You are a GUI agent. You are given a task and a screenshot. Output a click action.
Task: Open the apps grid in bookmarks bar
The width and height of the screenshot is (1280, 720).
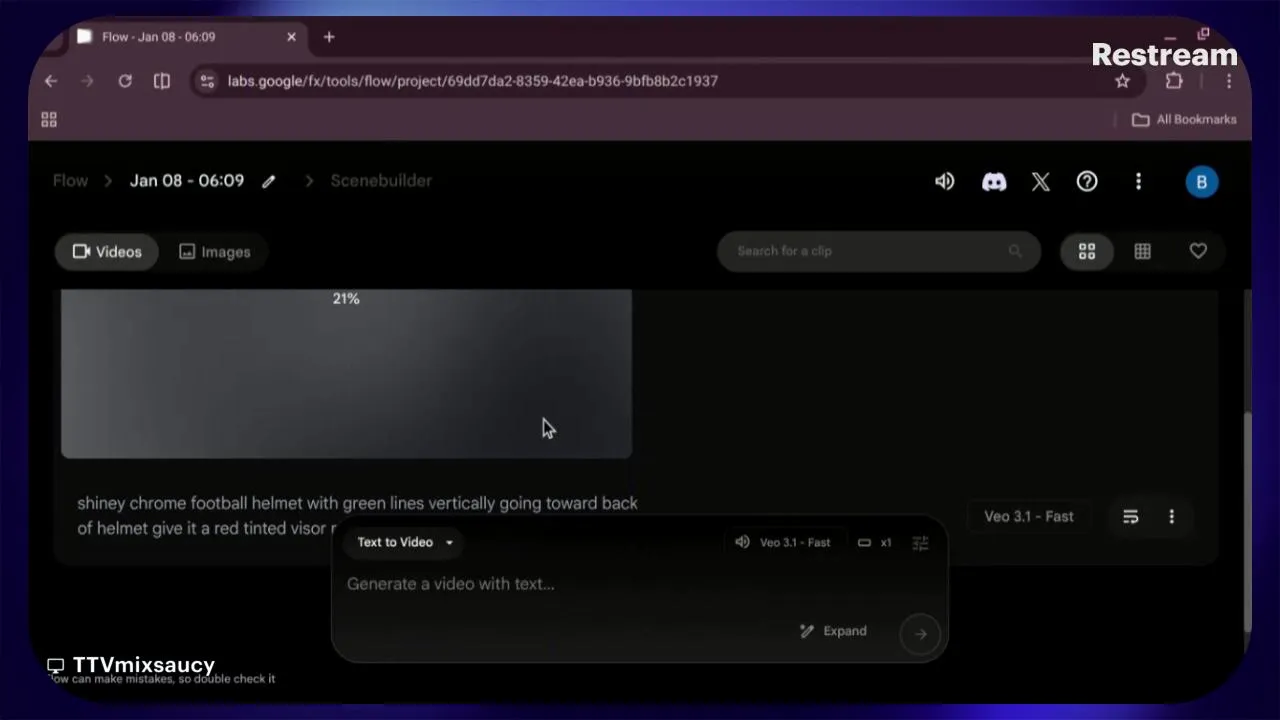[x=49, y=120]
